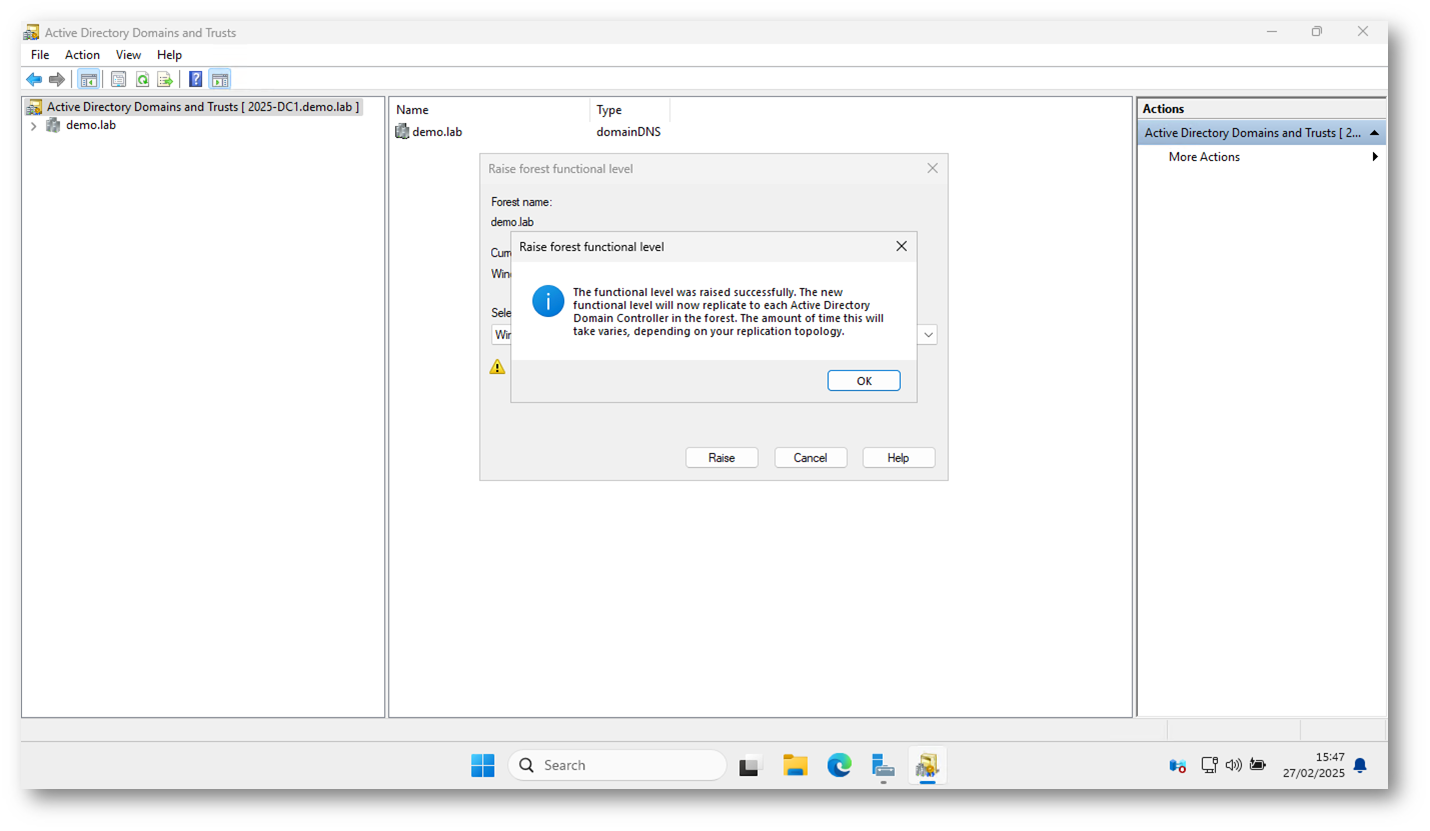Image resolution: width=1430 pixels, height=831 pixels.
Task: Open the functional level dropdown arrow
Action: click(927, 335)
